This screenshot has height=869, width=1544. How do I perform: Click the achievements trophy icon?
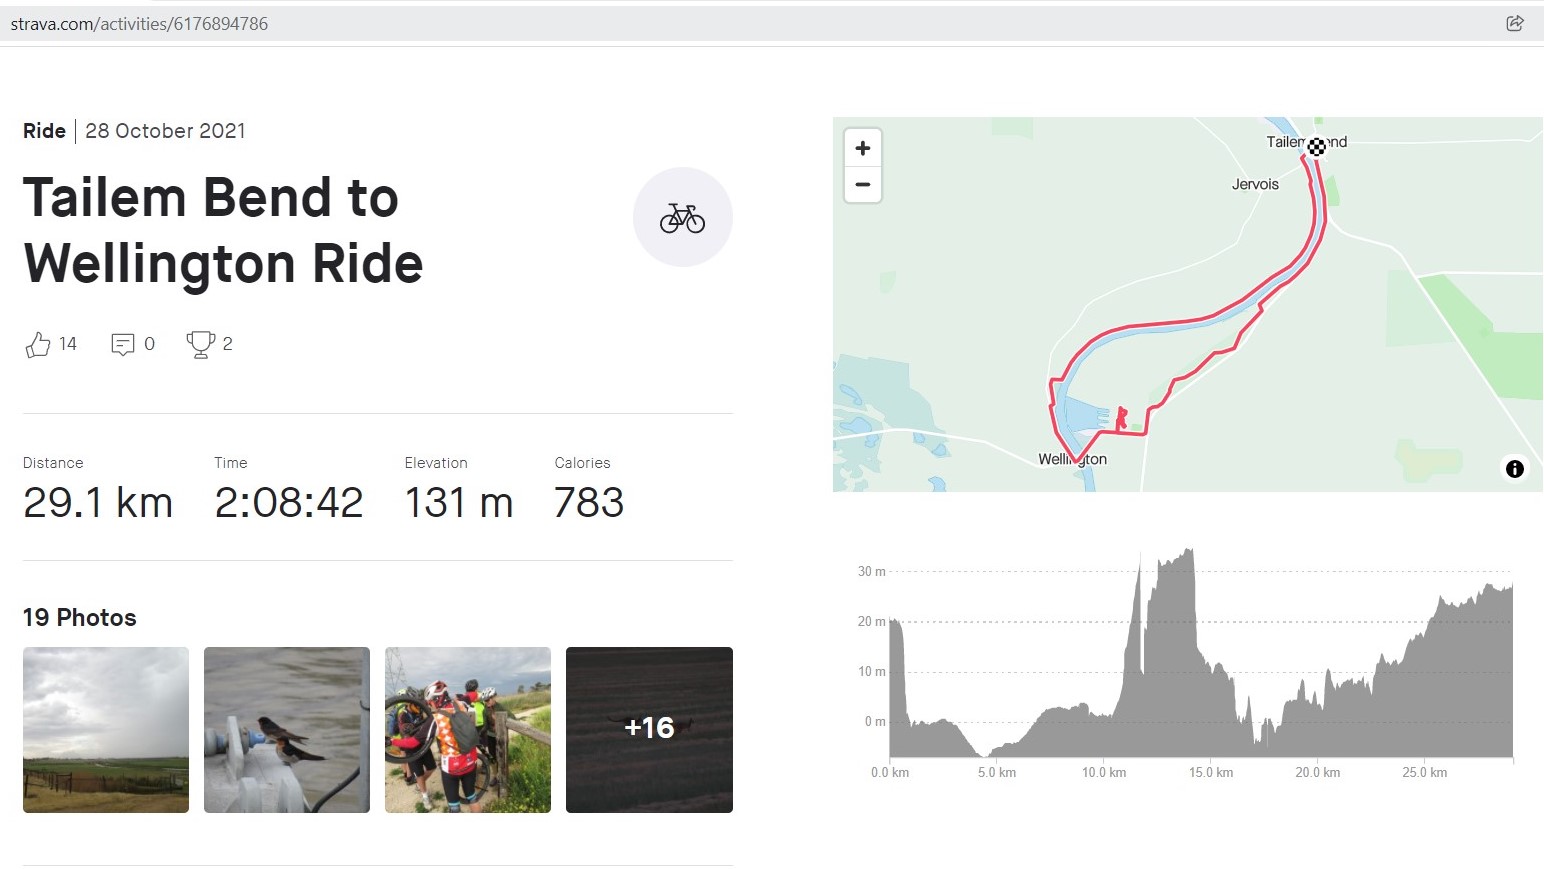(200, 344)
